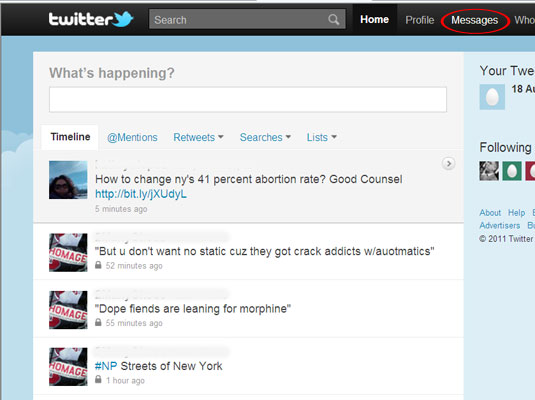The image size is (535, 400).
Task: Click lock icon on 55 minutes ago tweet
Action: pos(98,322)
